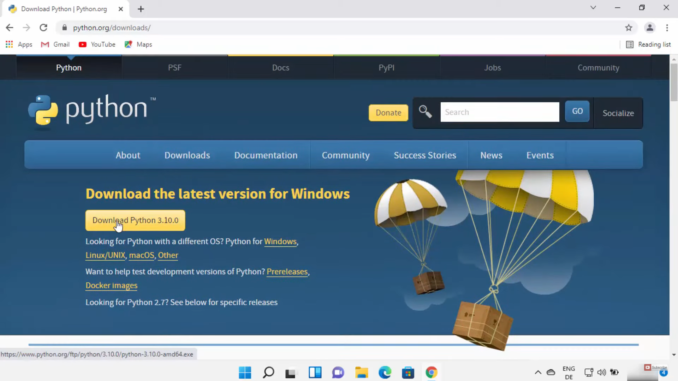The width and height of the screenshot is (678, 381).
Task: Open taskbar Search
Action: point(269,372)
